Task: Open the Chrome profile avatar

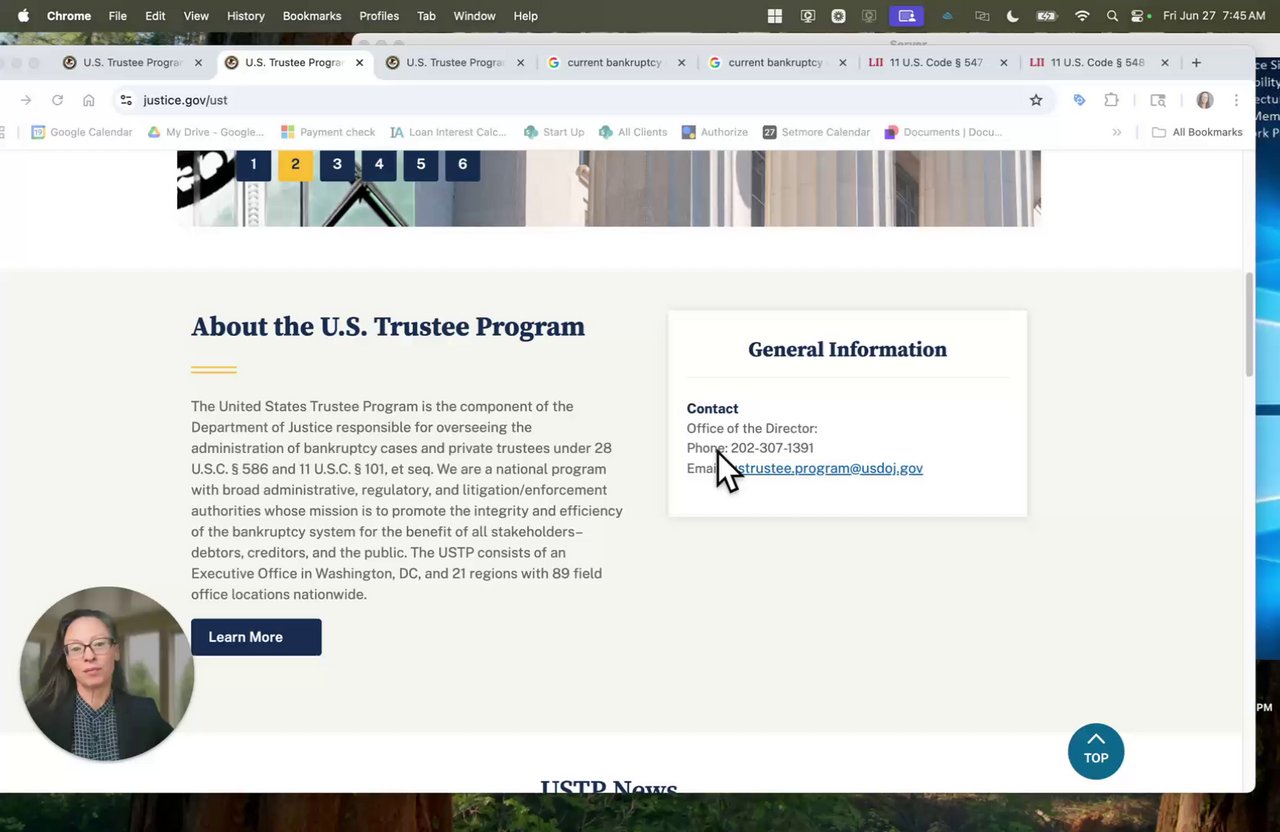Action: (x=1205, y=100)
